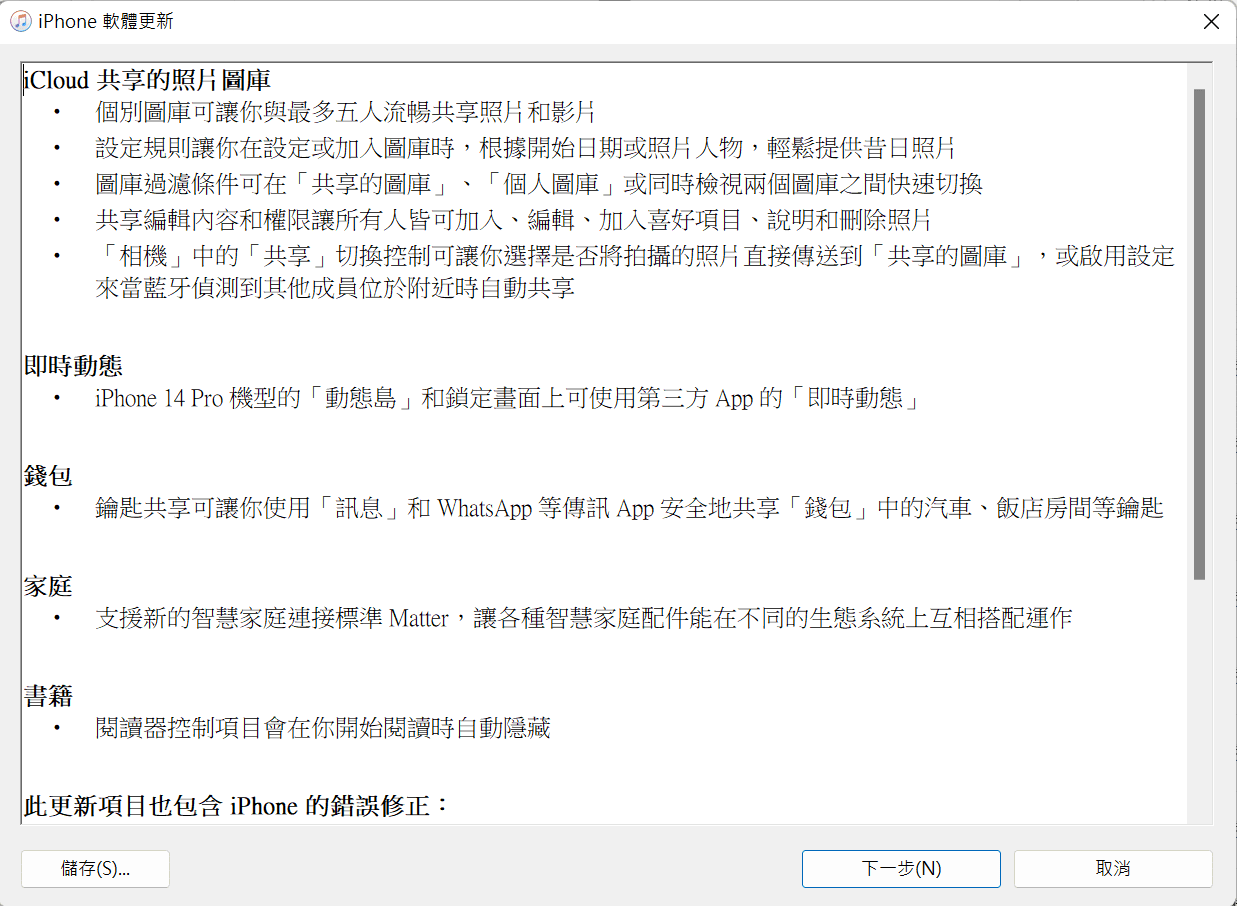The width and height of the screenshot is (1237, 906).
Task: Click the line starting 共享編輯內容和權限
Action: (514, 221)
